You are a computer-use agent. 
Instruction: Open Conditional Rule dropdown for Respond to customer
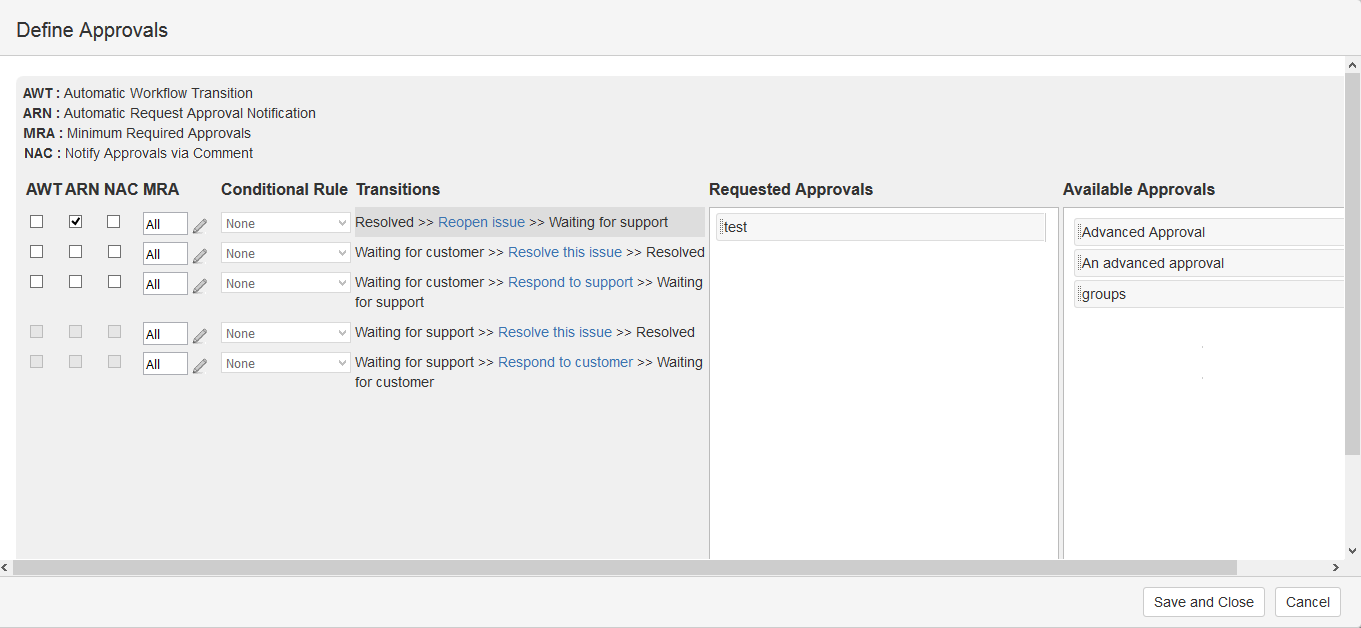pos(285,363)
